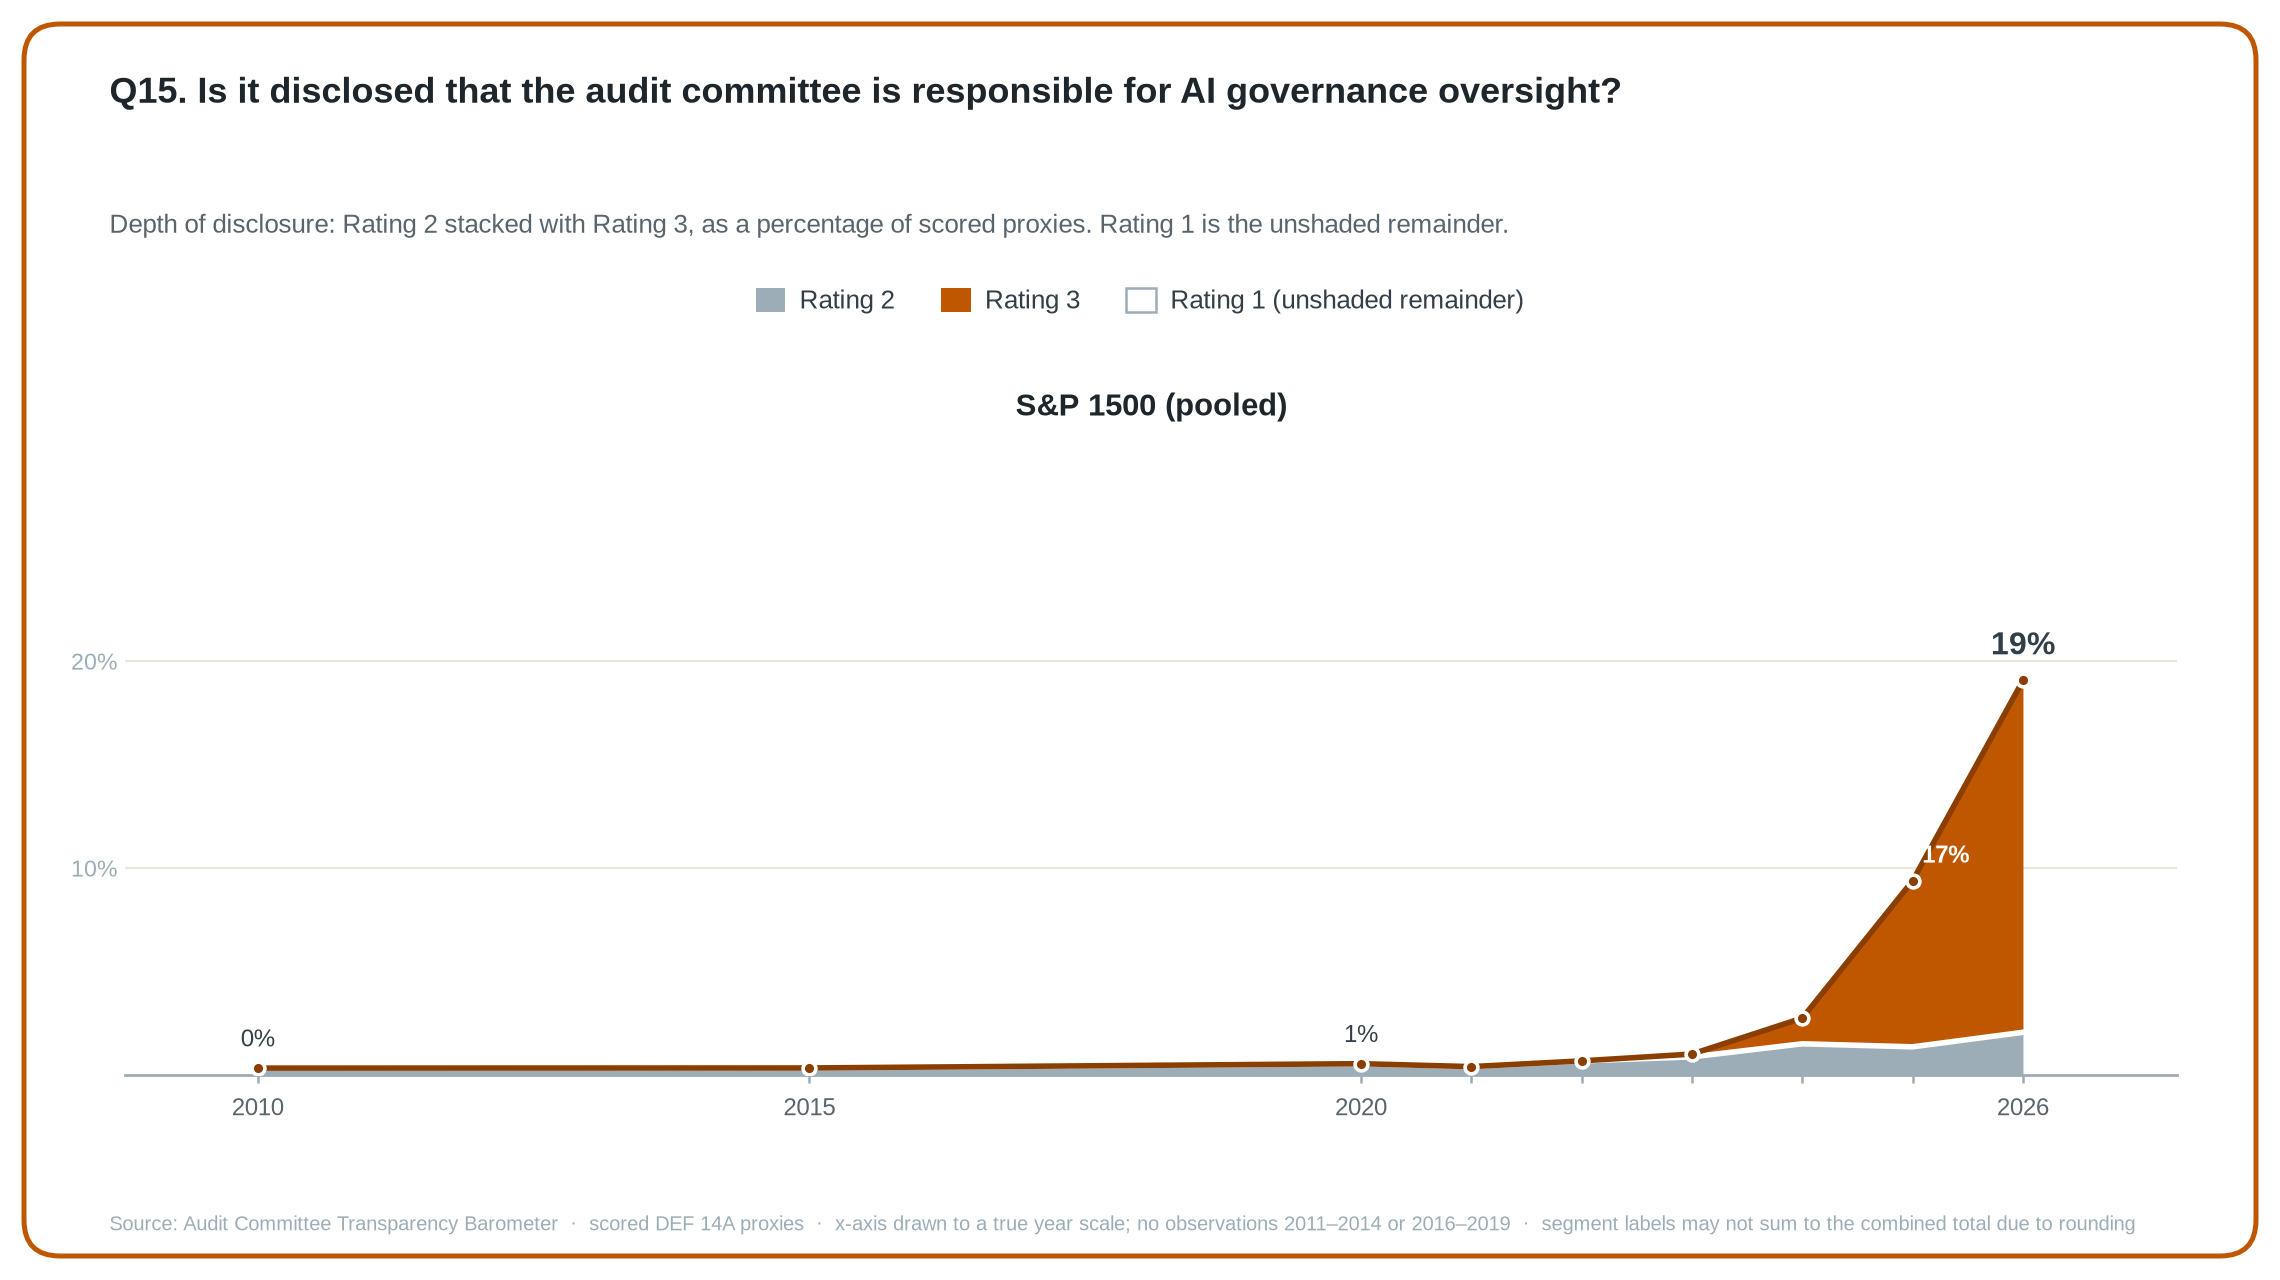
Task: Click the Depth of disclosure subtitle
Action: [809, 224]
